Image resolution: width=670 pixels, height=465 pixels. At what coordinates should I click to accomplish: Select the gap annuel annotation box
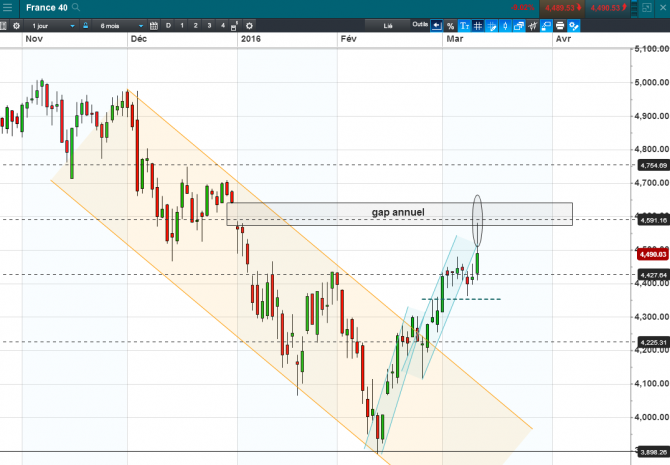click(399, 214)
